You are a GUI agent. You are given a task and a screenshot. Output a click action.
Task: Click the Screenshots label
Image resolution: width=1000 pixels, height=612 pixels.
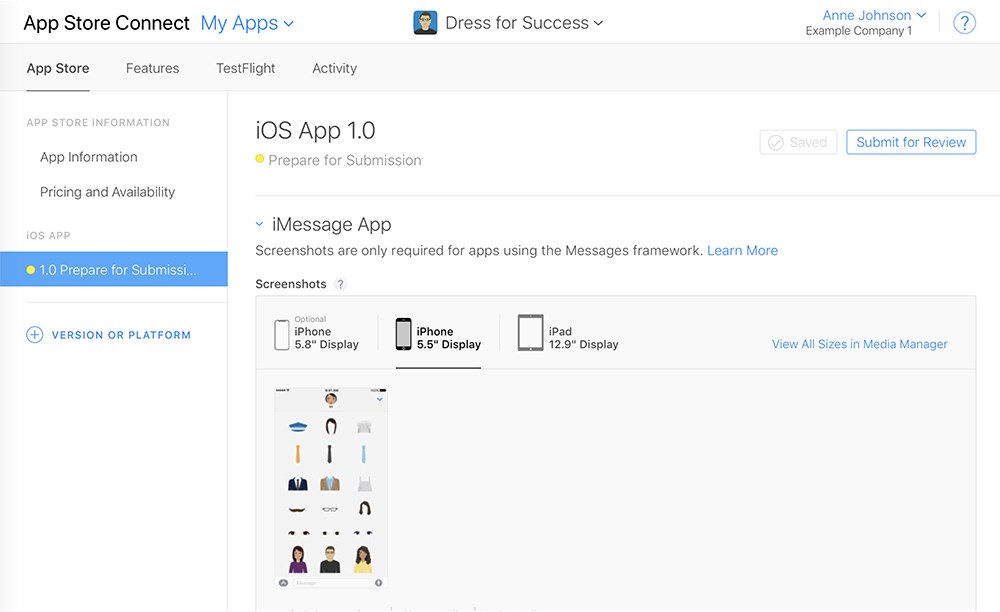291,284
